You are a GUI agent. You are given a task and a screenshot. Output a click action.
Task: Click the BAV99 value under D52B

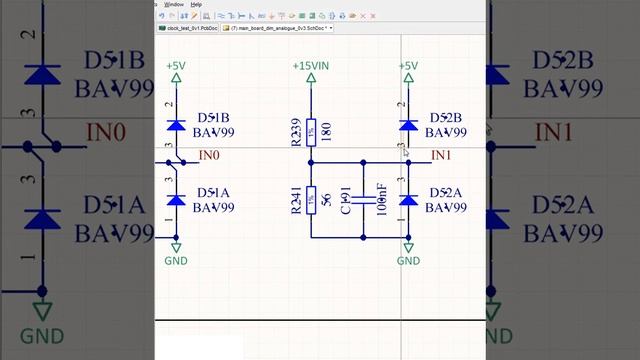point(446,133)
